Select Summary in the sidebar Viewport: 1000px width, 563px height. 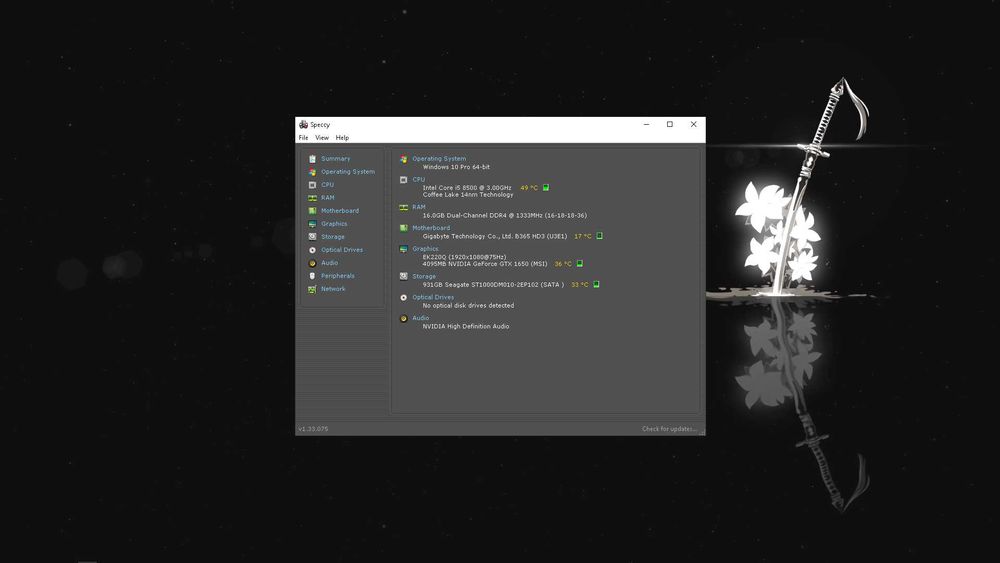pos(335,159)
